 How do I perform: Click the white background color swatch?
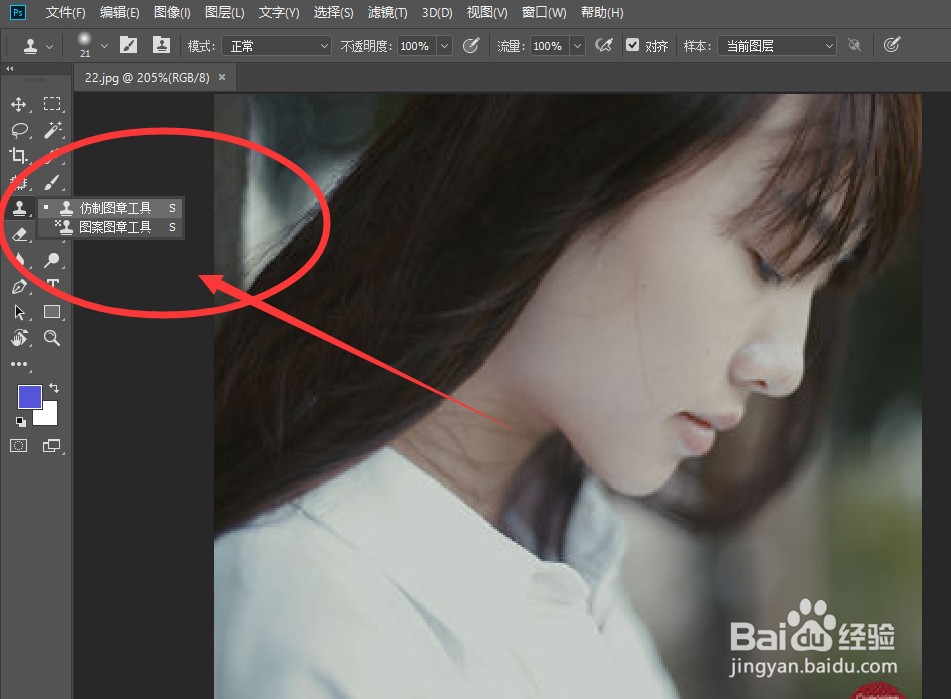click(49, 415)
